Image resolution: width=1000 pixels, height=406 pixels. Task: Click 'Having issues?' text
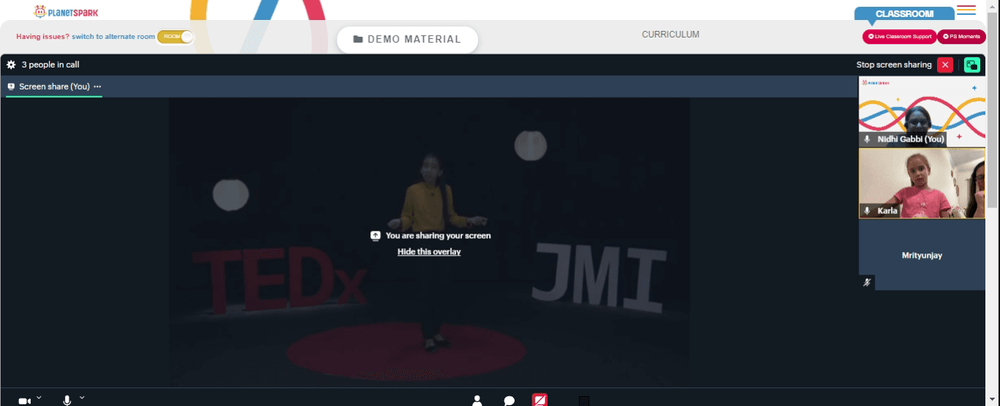tap(43, 37)
